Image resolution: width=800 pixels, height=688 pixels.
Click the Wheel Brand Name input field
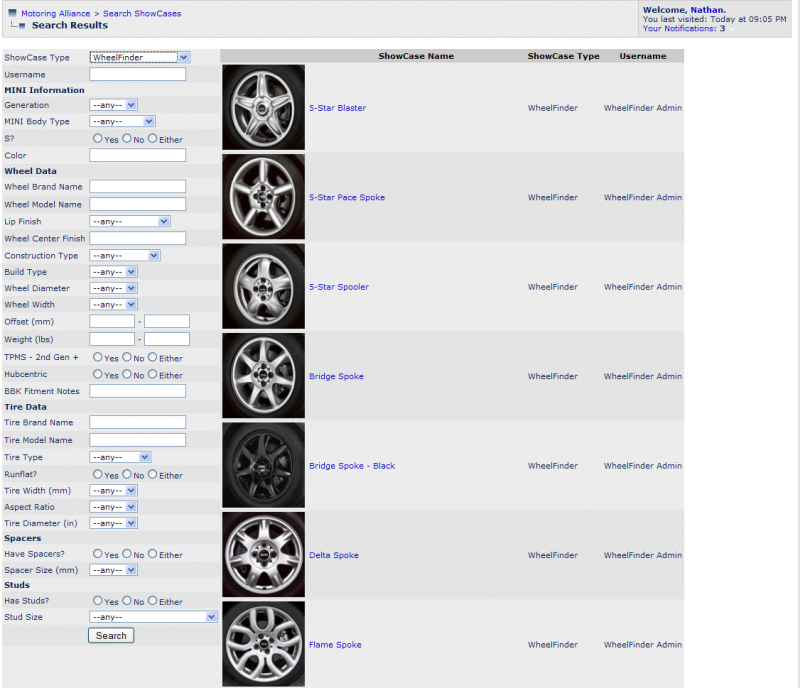coord(137,187)
